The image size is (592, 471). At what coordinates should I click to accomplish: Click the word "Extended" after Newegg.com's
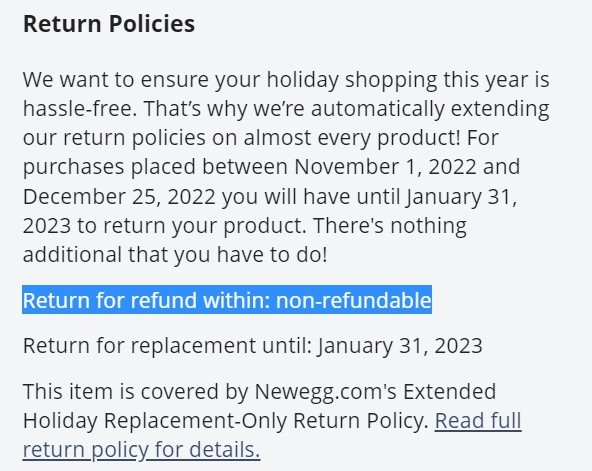point(450,391)
